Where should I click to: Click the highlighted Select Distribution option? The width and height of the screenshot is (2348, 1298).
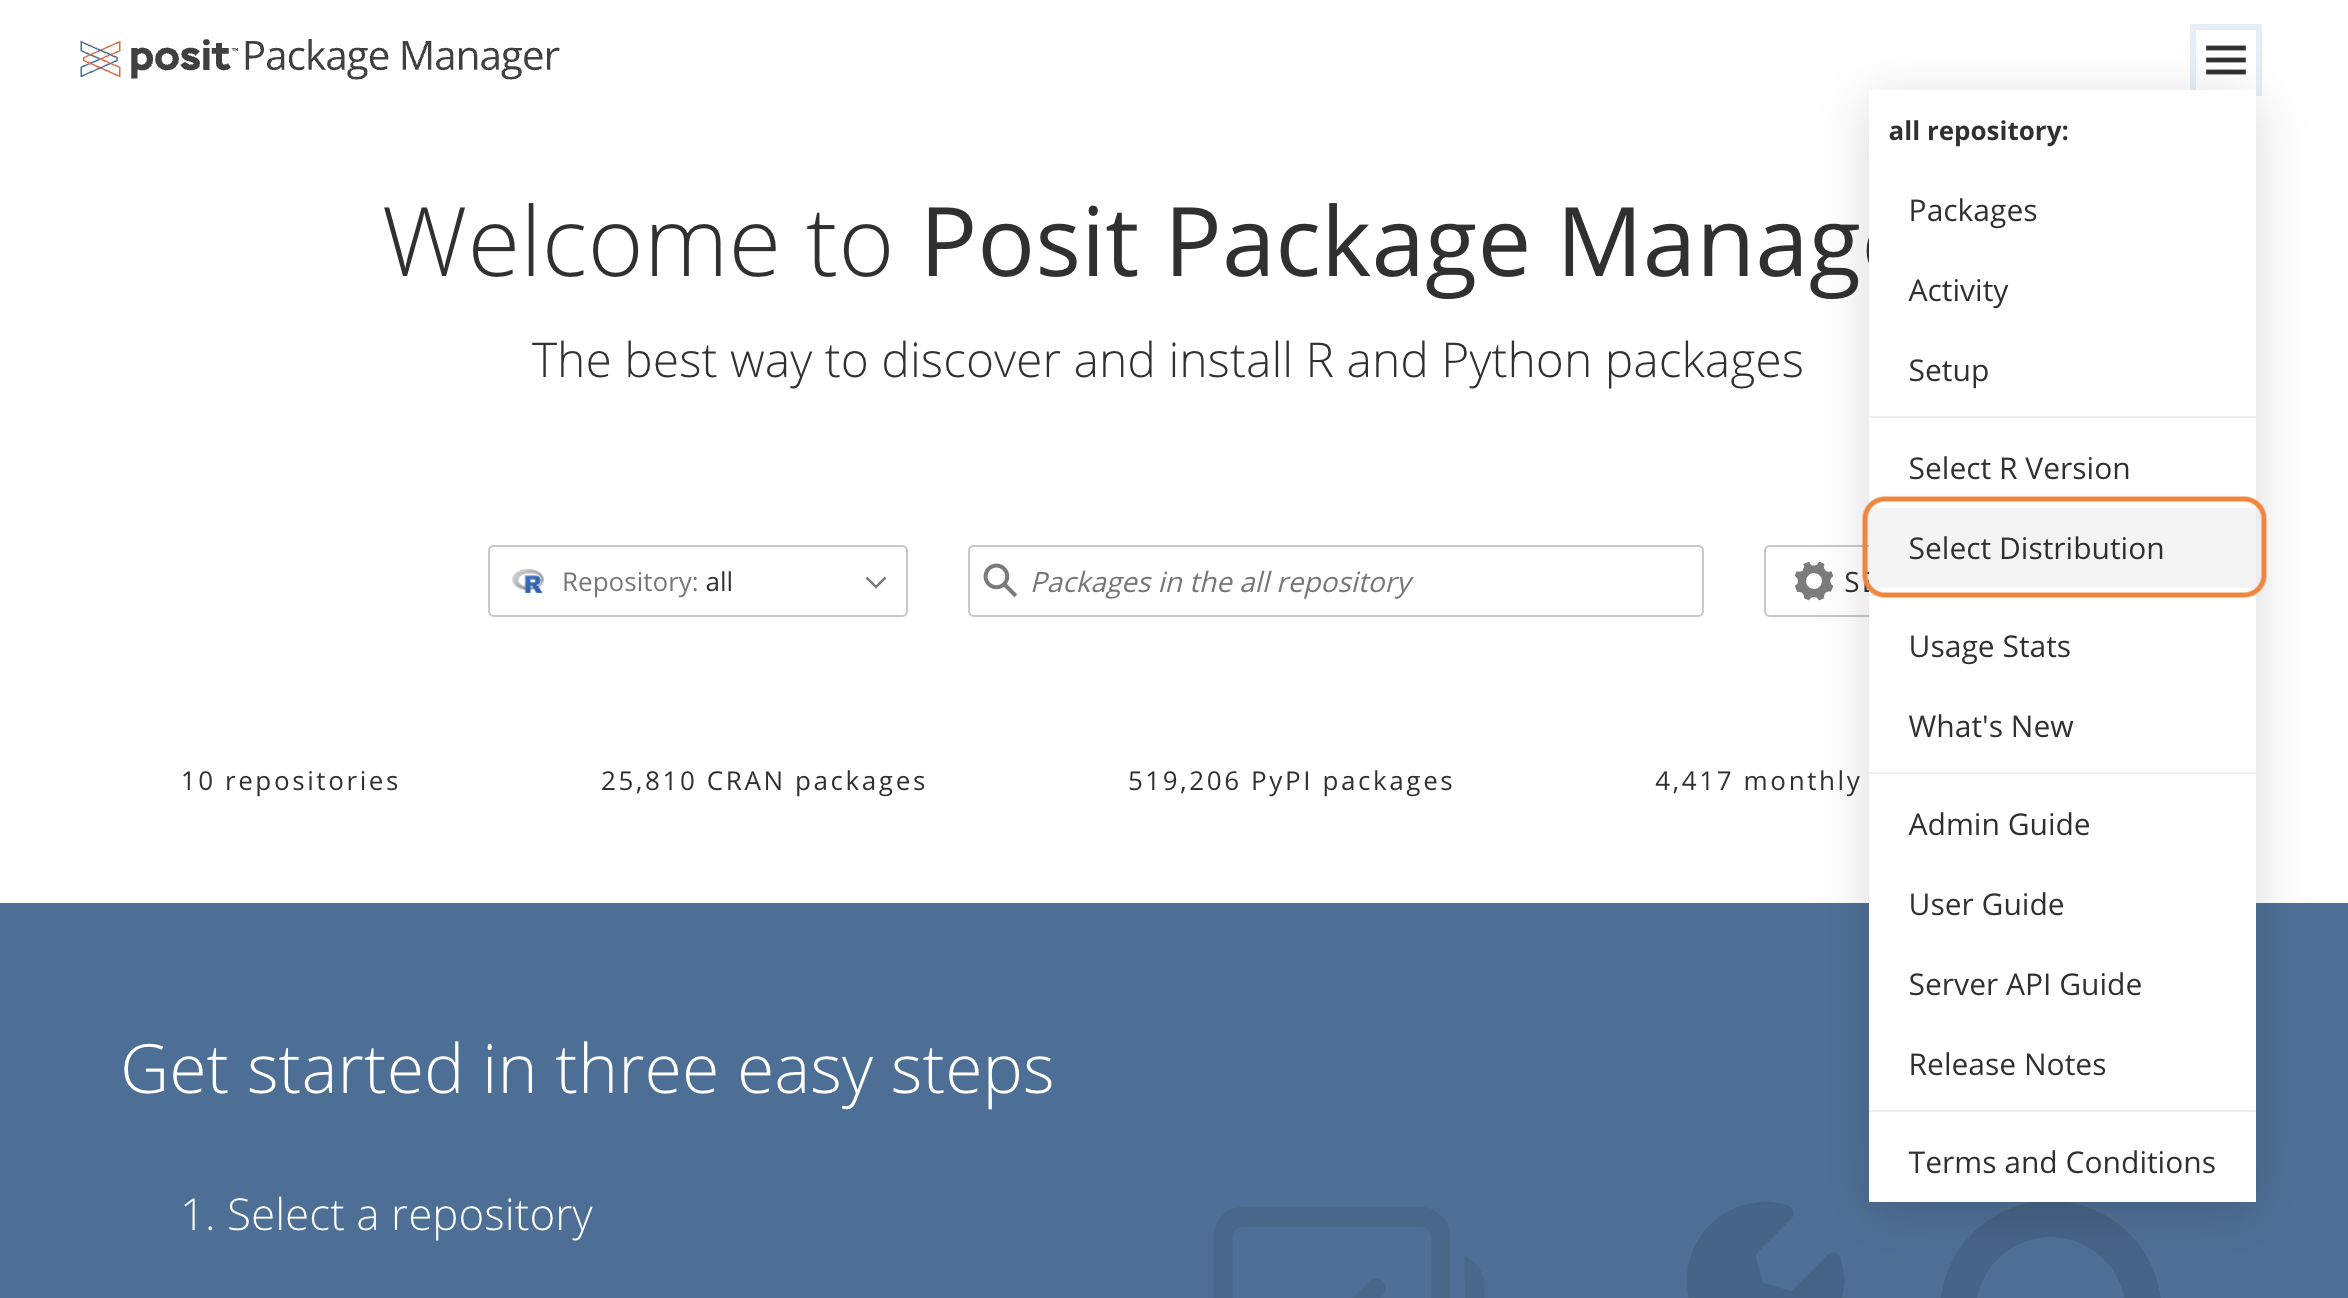2035,548
